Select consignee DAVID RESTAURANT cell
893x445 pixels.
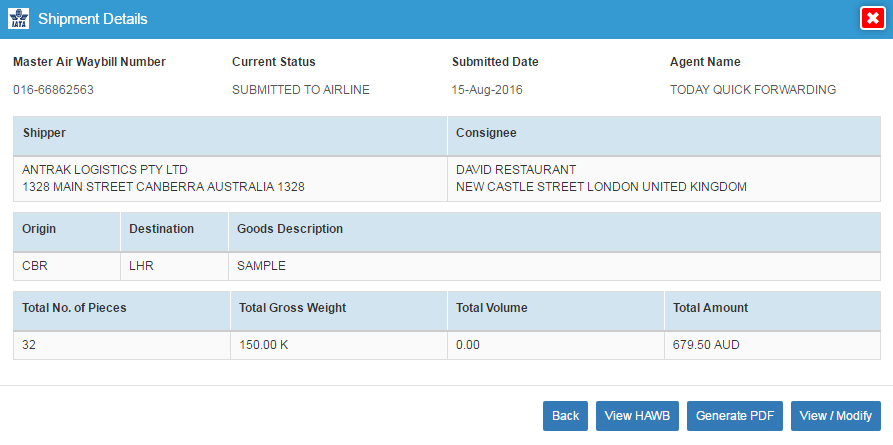click(664, 178)
